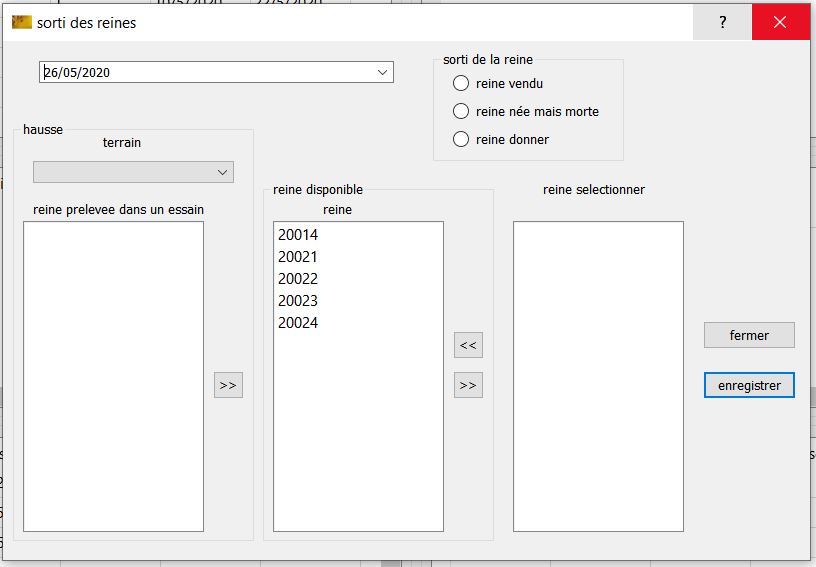Choose reine née mais morte option

click(x=461, y=112)
